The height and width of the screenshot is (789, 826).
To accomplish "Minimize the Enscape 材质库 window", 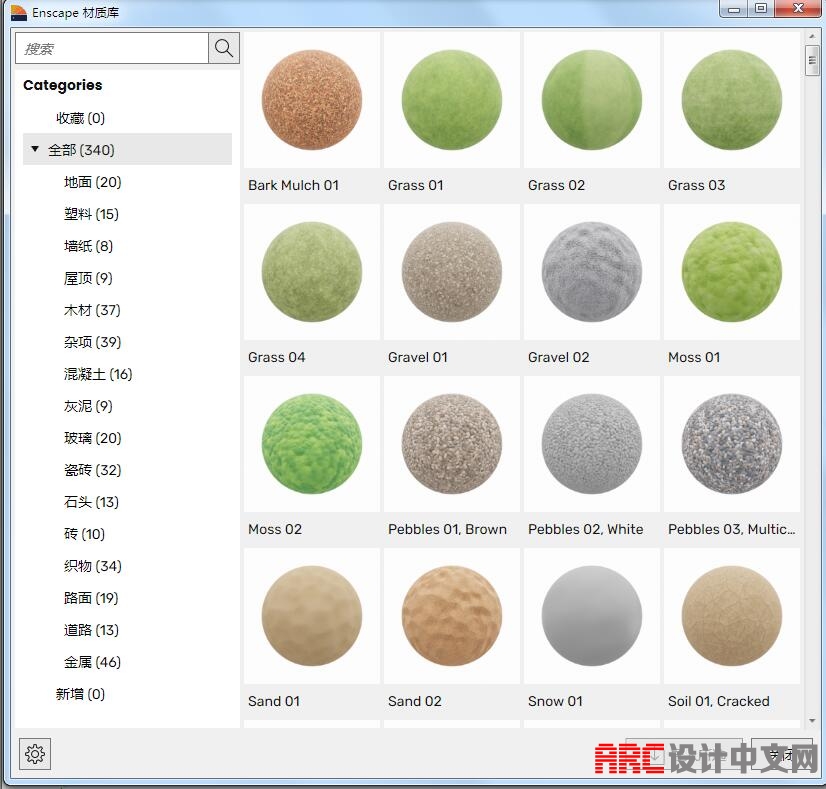I will click(x=734, y=9).
